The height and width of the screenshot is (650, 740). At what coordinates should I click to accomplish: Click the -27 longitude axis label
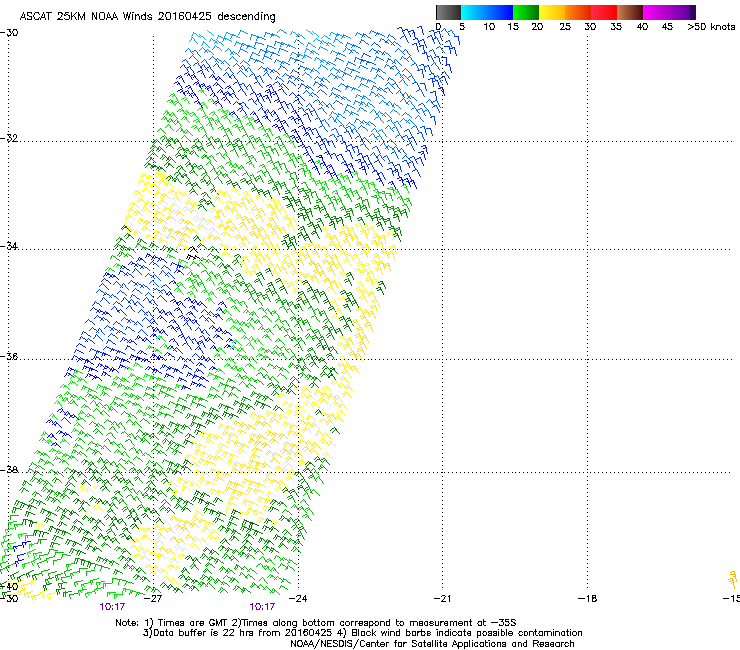[x=153, y=599]
